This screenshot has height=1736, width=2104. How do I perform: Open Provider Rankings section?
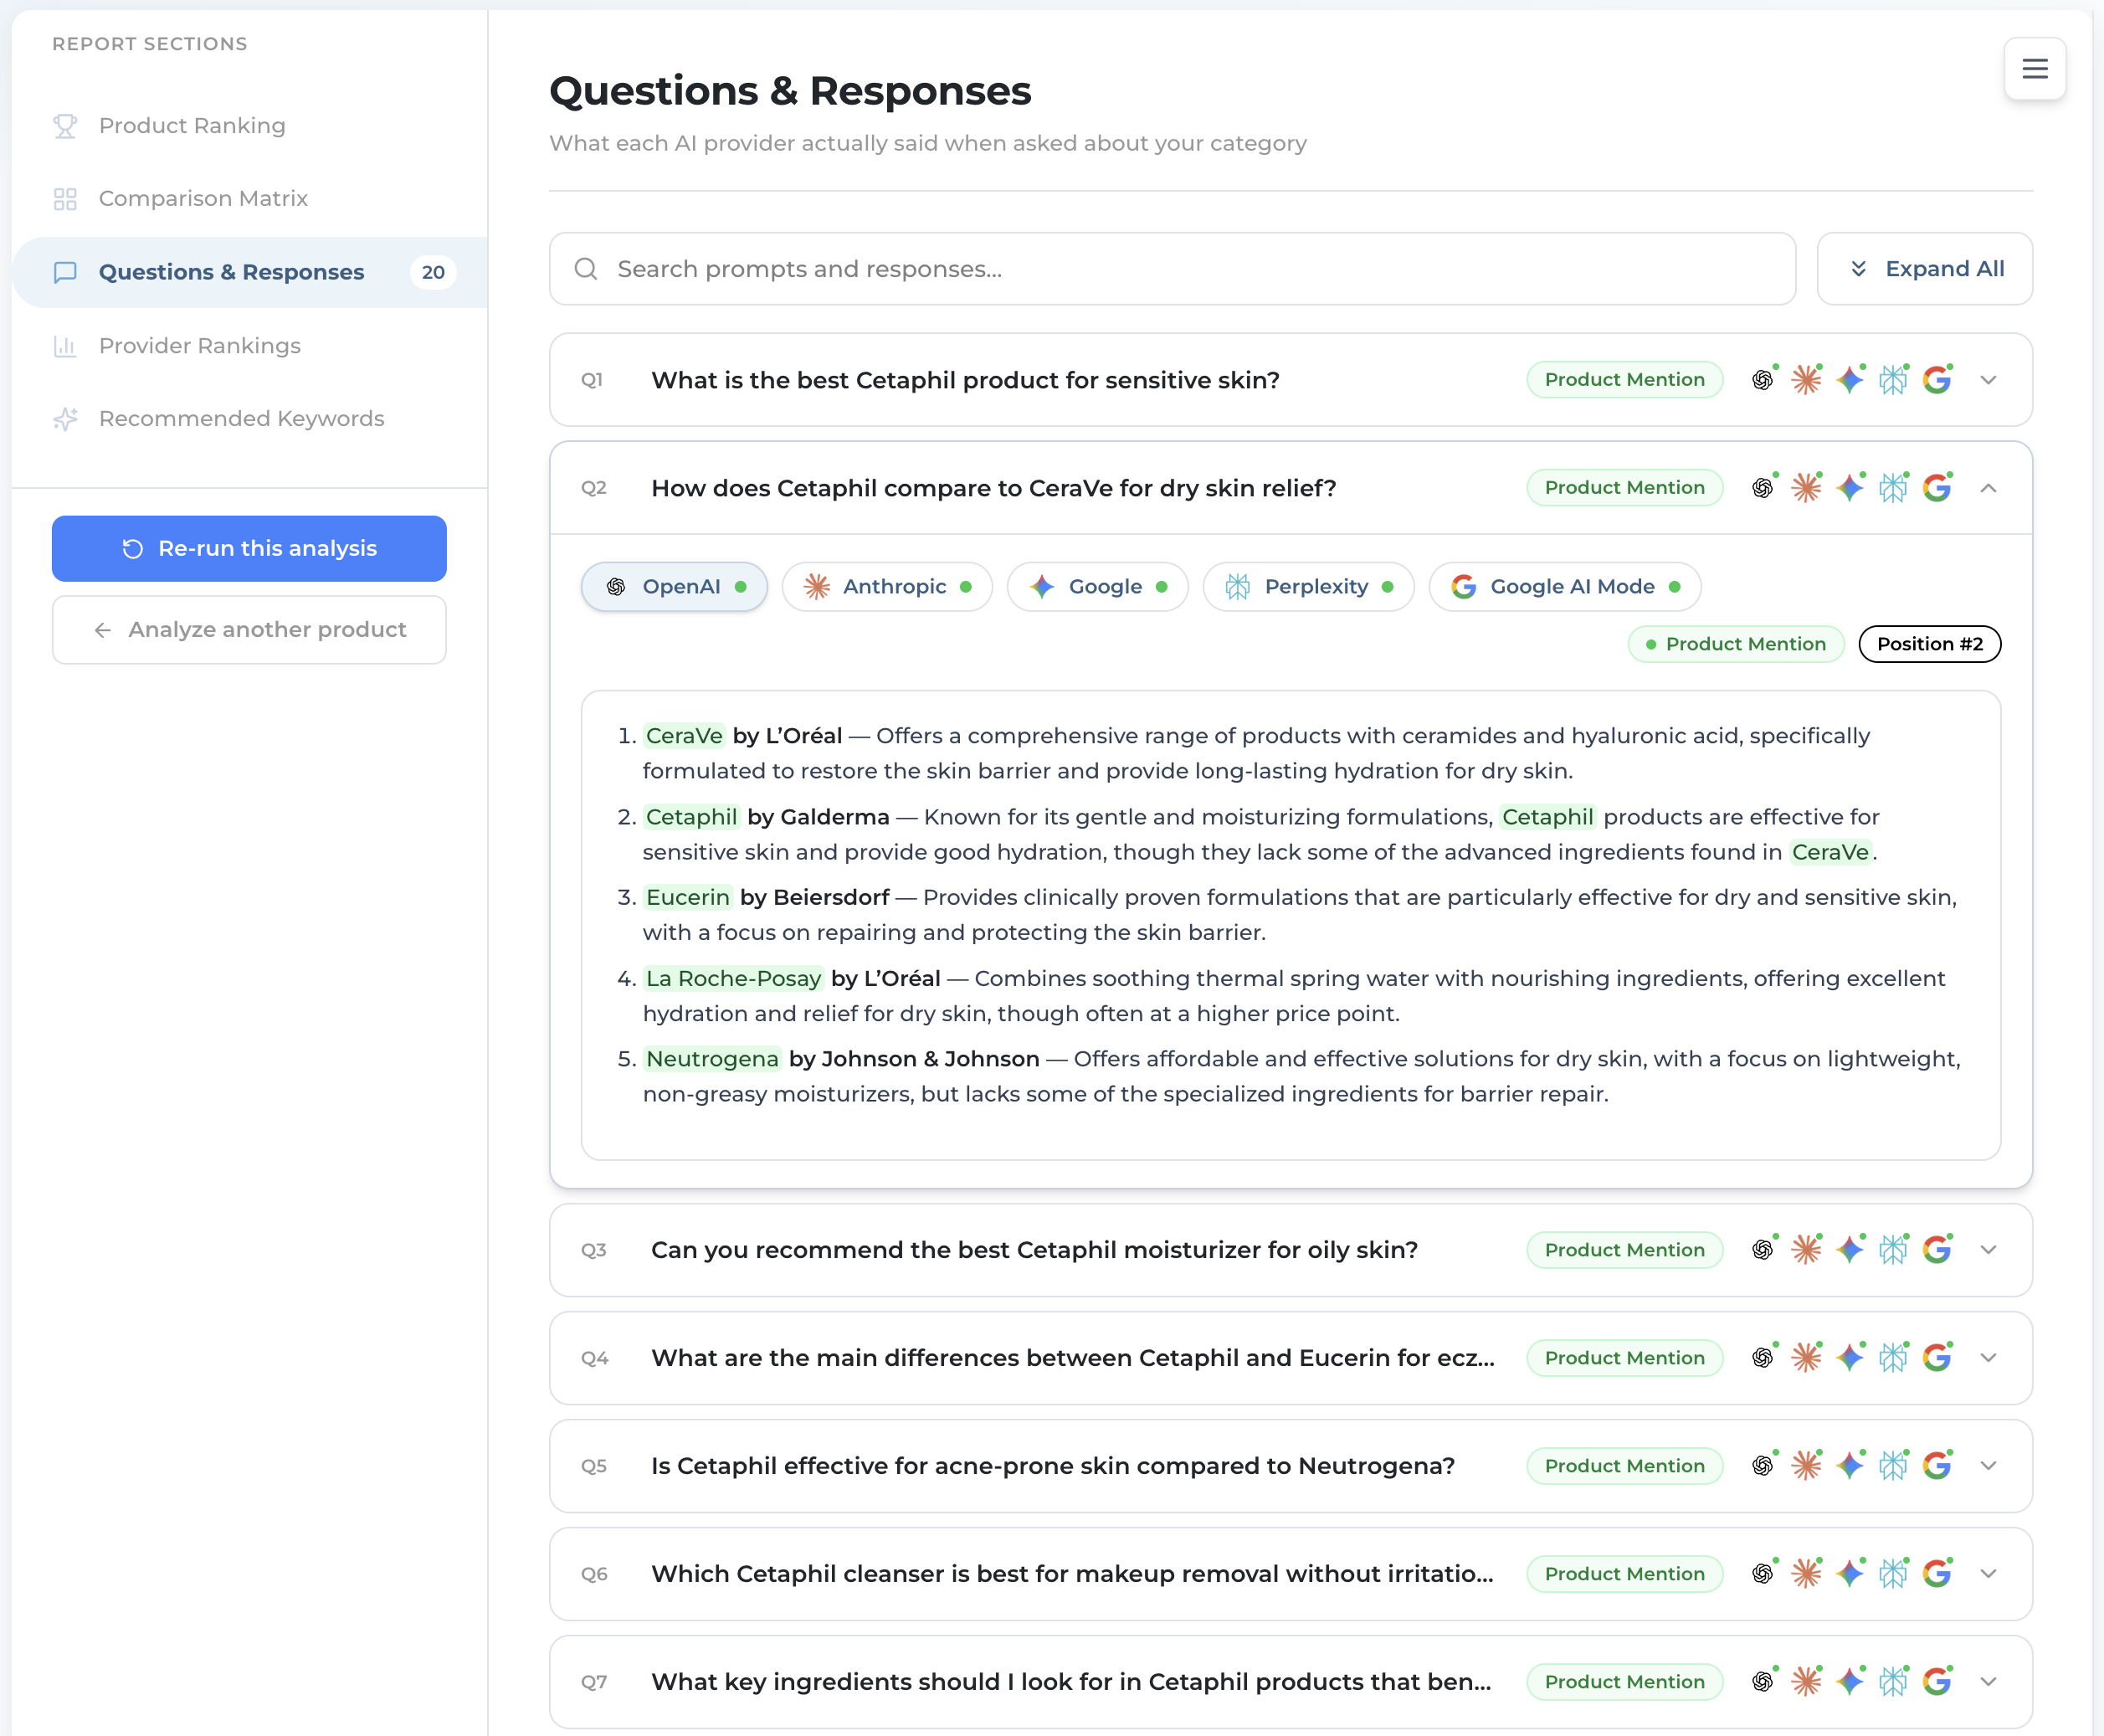coord(250,346)
